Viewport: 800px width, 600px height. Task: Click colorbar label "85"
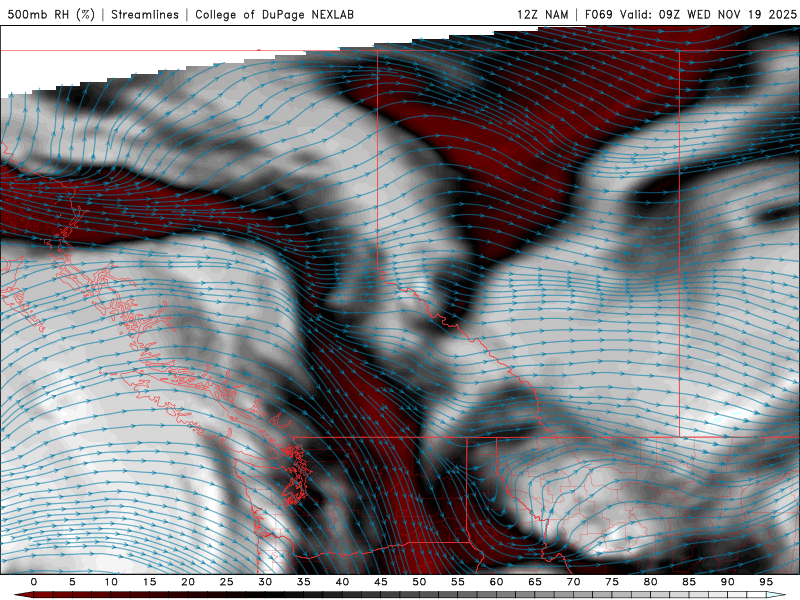tap(689, 582)
